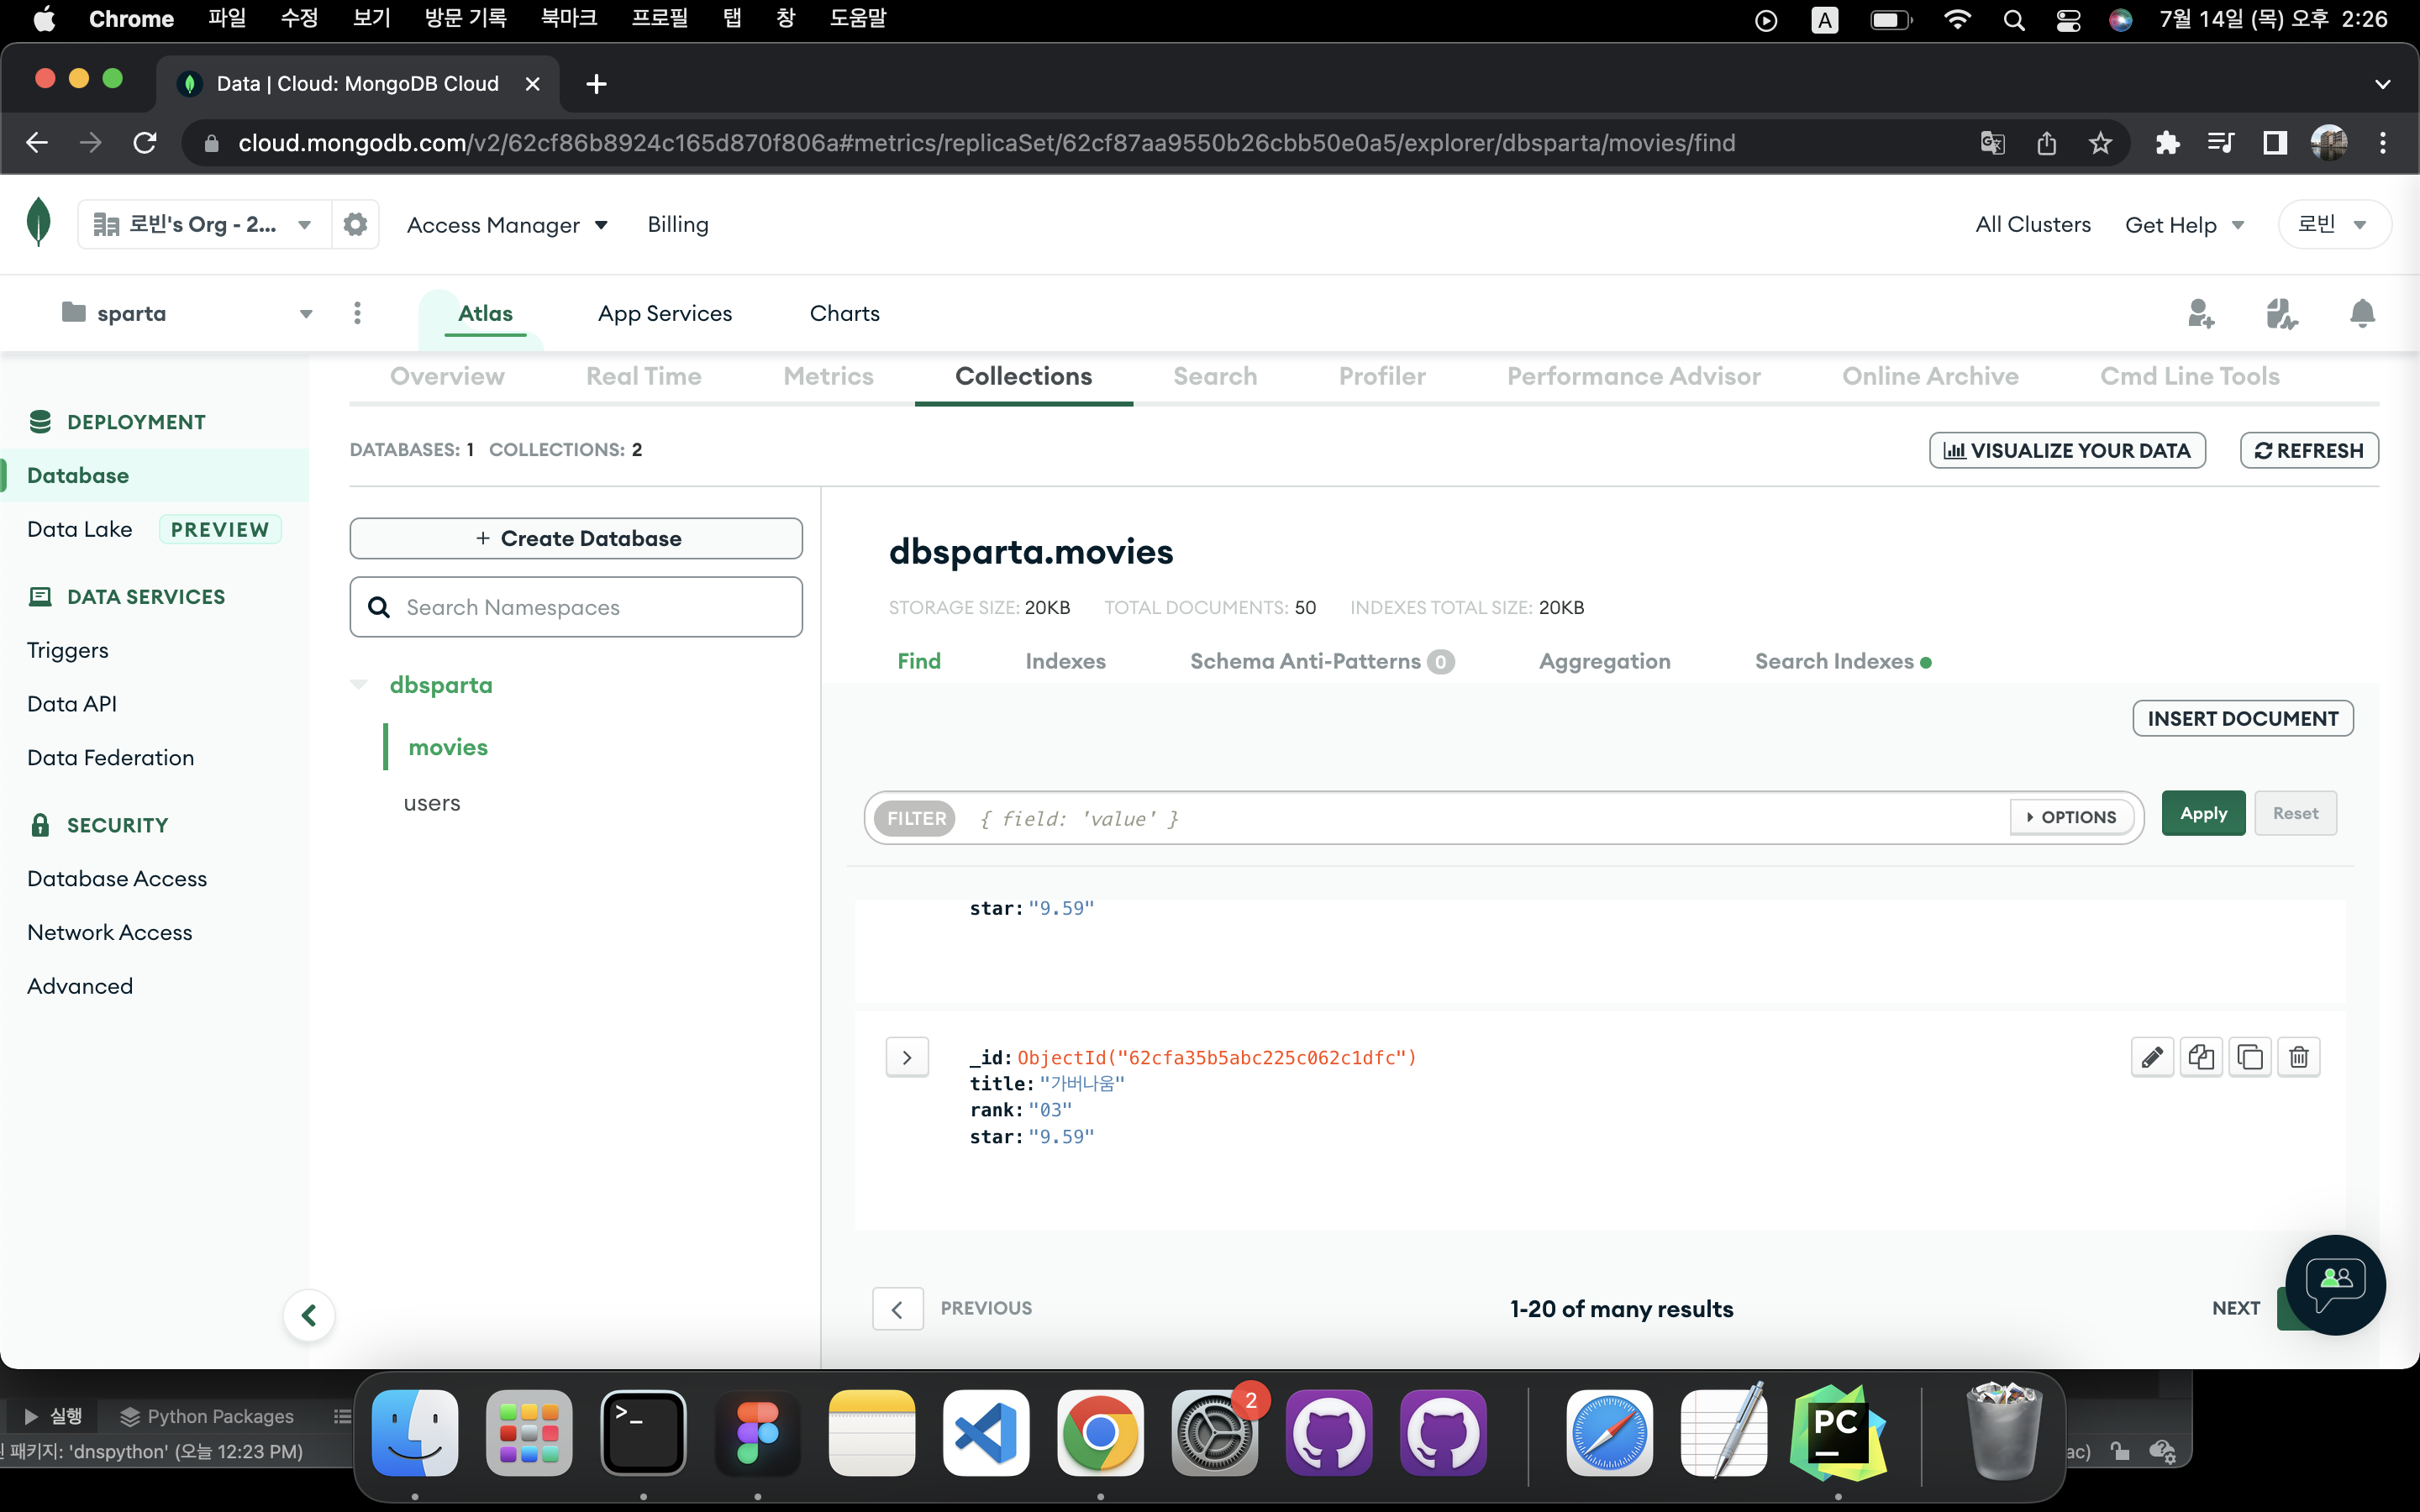Open Chrome tab search dropdown arrow

(2383, 84)
